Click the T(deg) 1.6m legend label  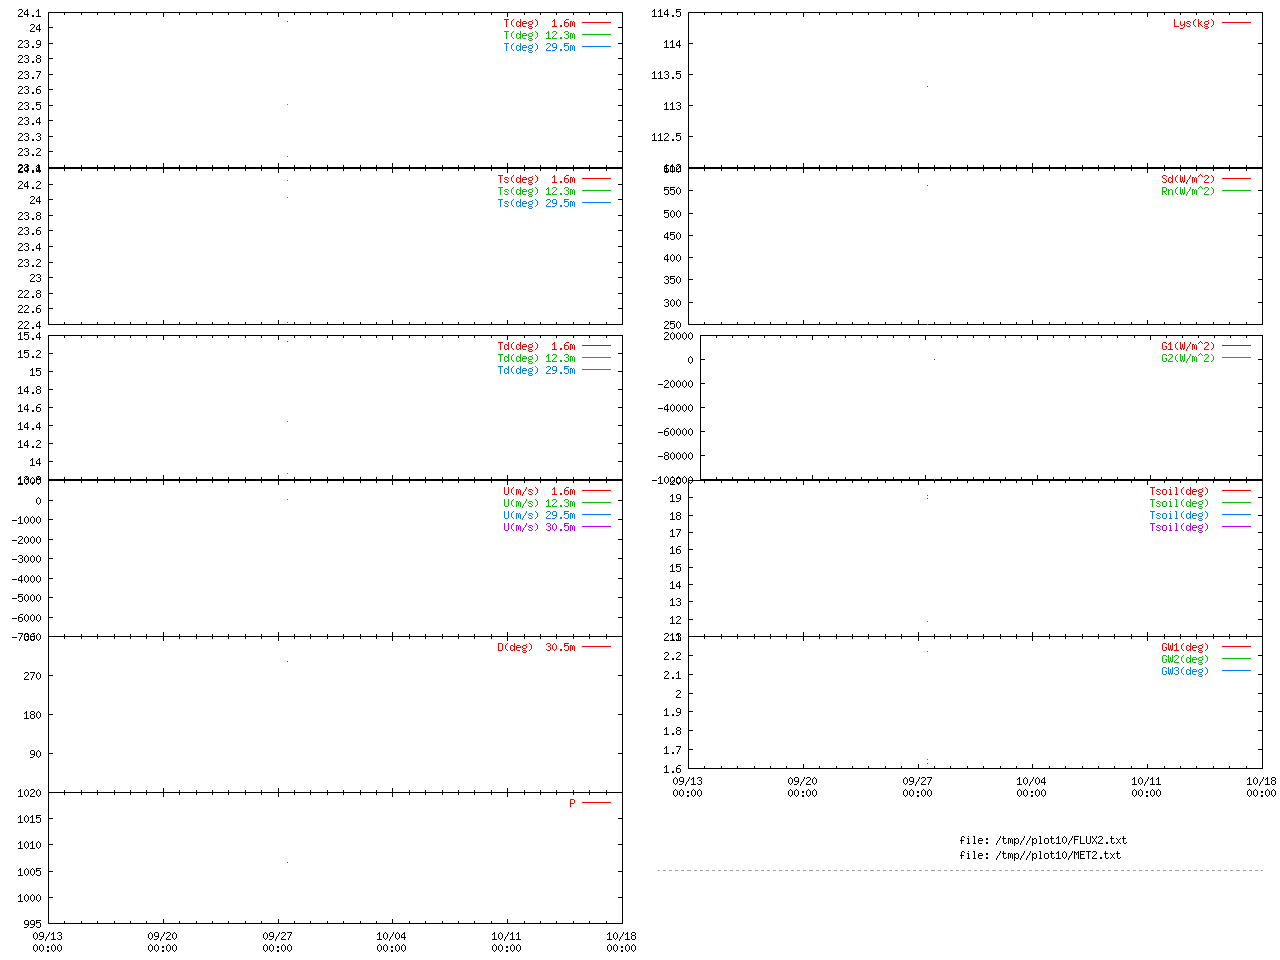pyautogui.click(x=539, y=23)
